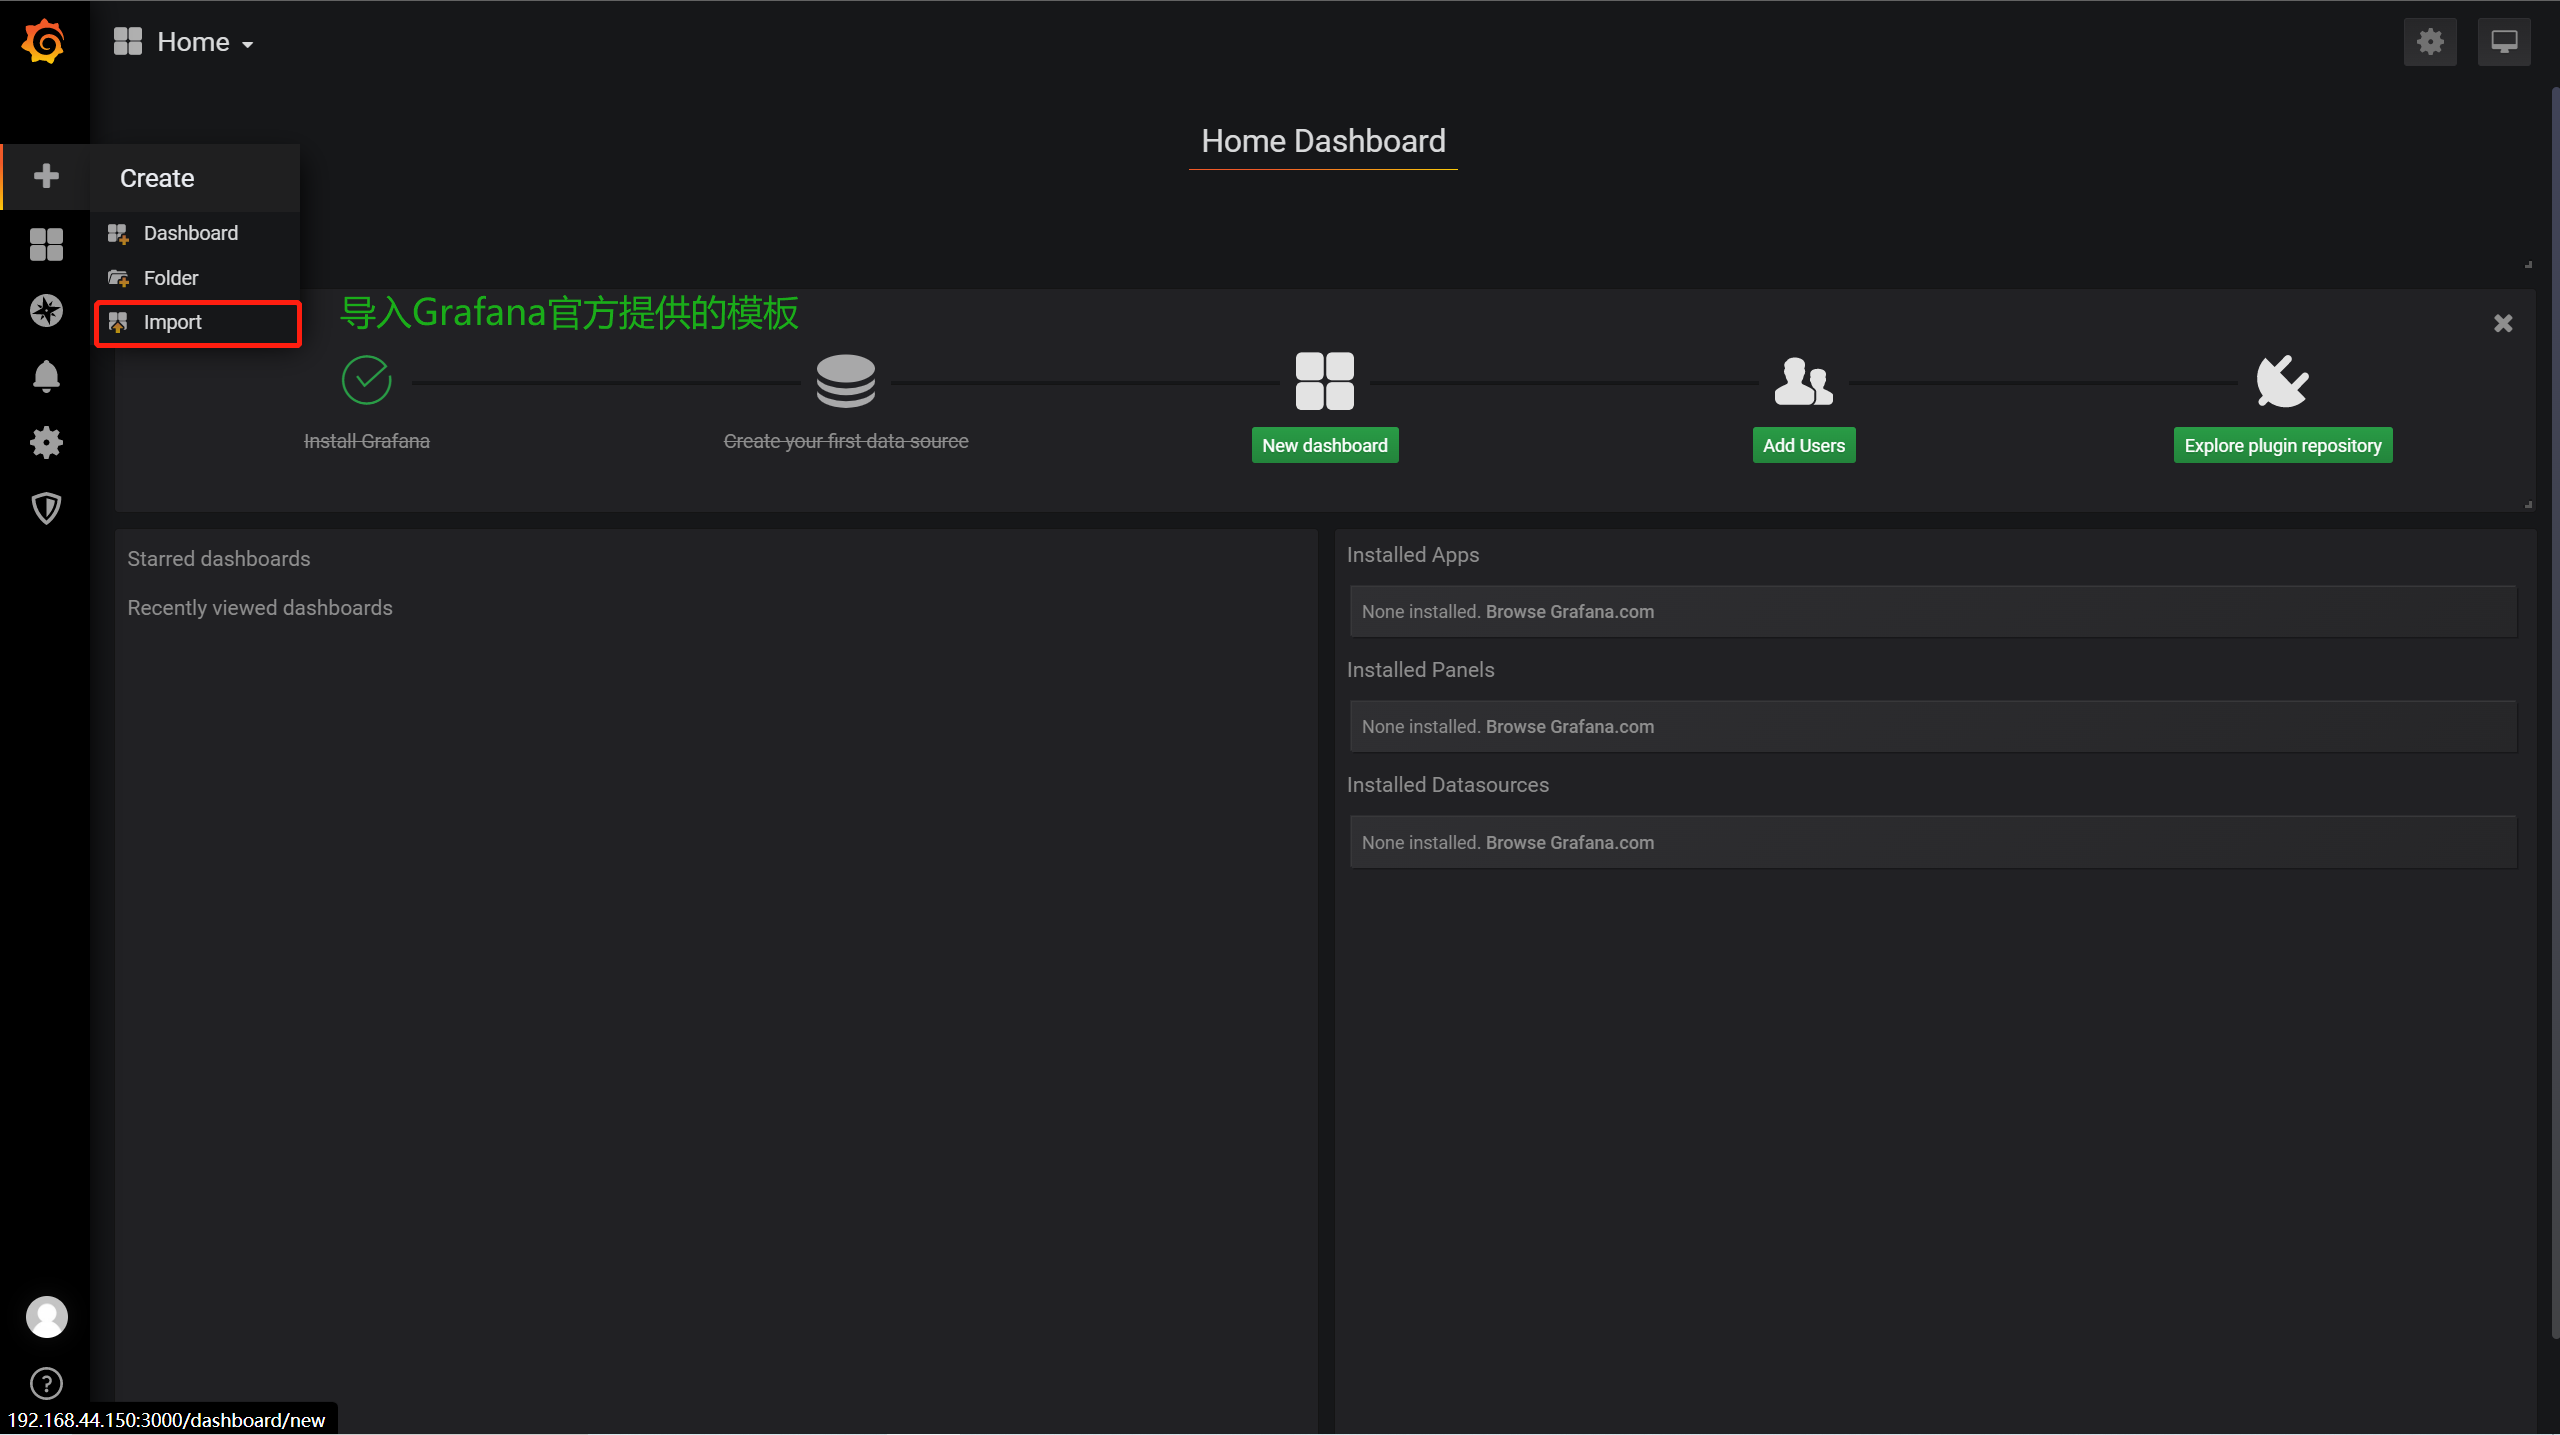The width and height of the screenshot is (2560, 1435).
Task: Click the user avatar icon in sidebar
Action: tap(46, 1316)
